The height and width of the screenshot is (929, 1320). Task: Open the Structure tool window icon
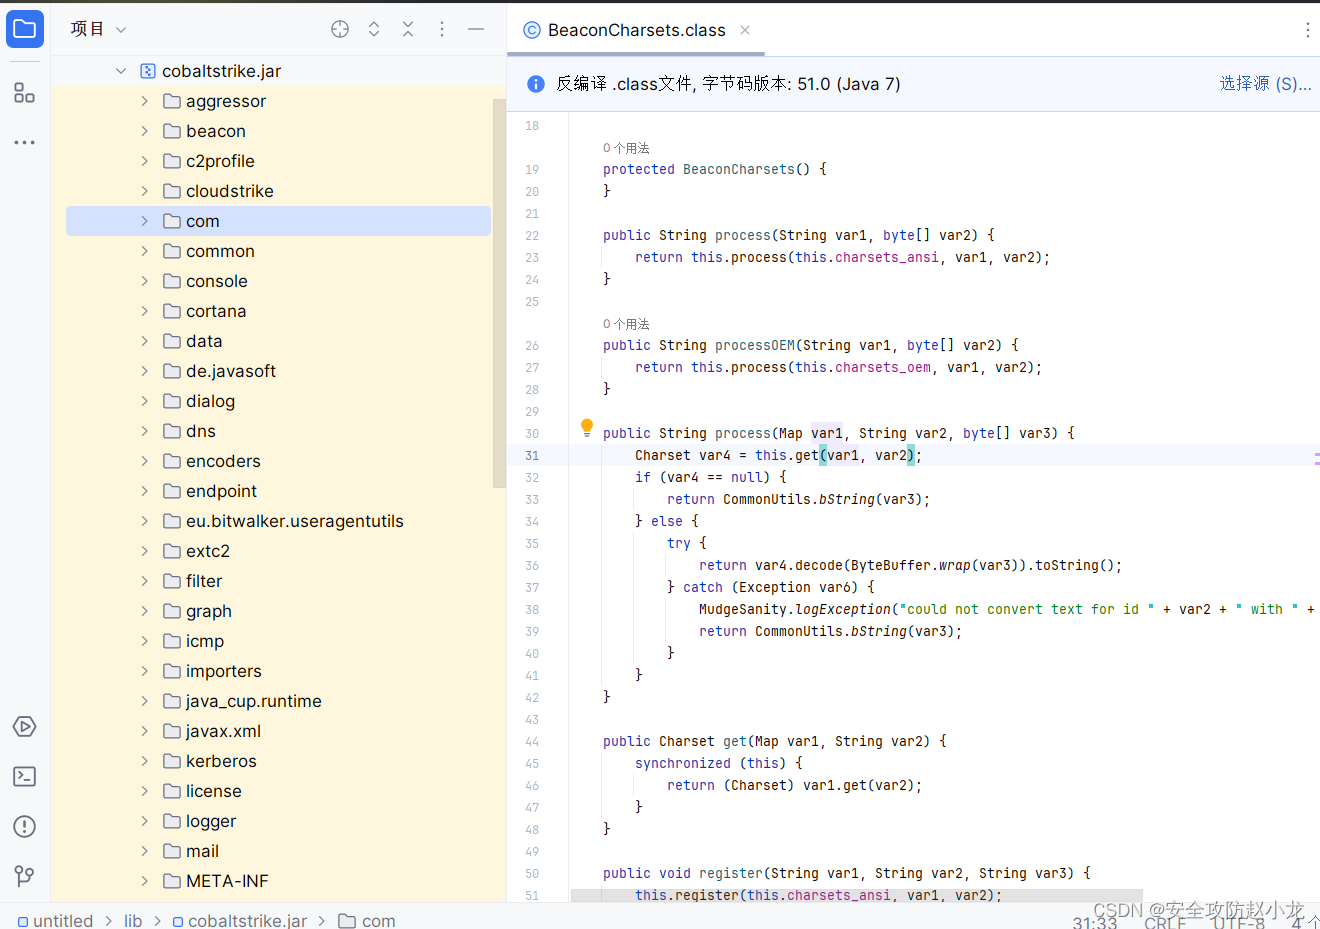25,93
